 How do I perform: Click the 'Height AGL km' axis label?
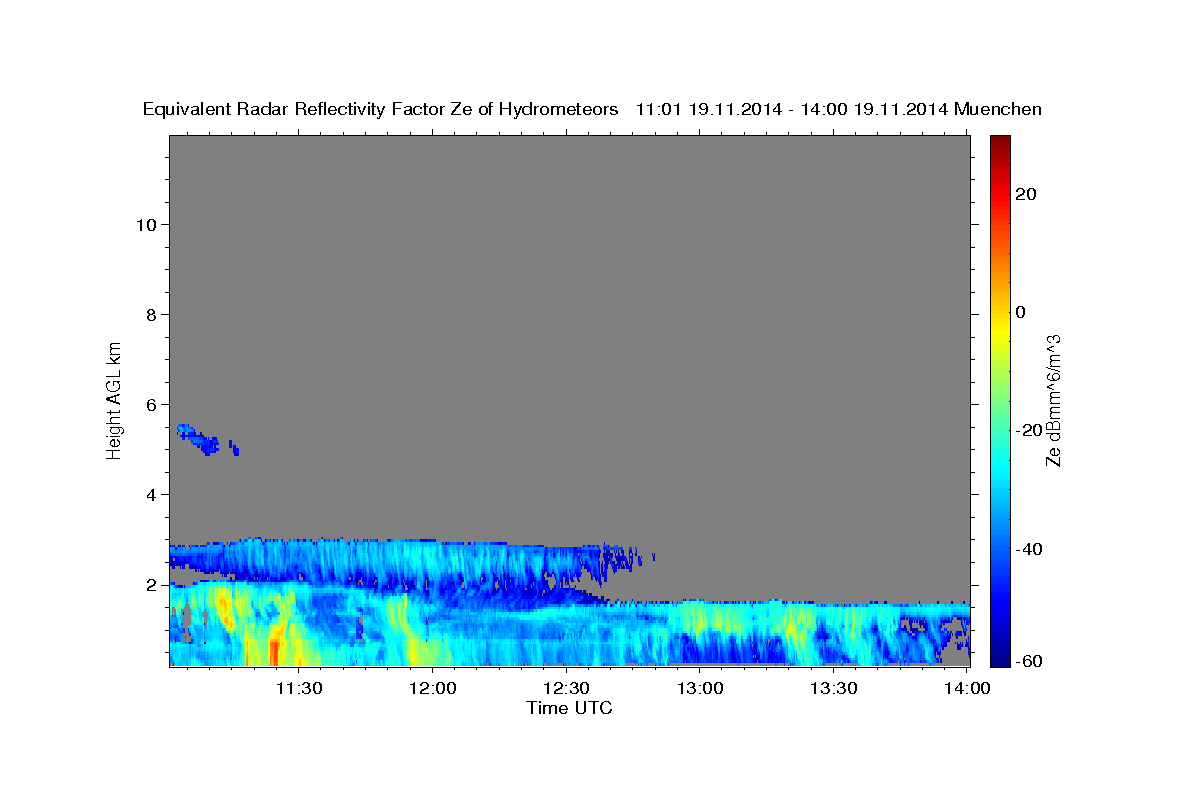pyautogui.click(x=114, y=399)
